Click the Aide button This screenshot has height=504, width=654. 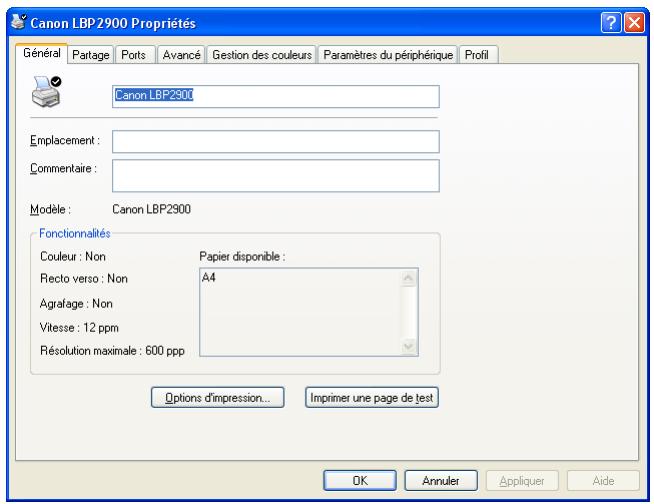603,481
